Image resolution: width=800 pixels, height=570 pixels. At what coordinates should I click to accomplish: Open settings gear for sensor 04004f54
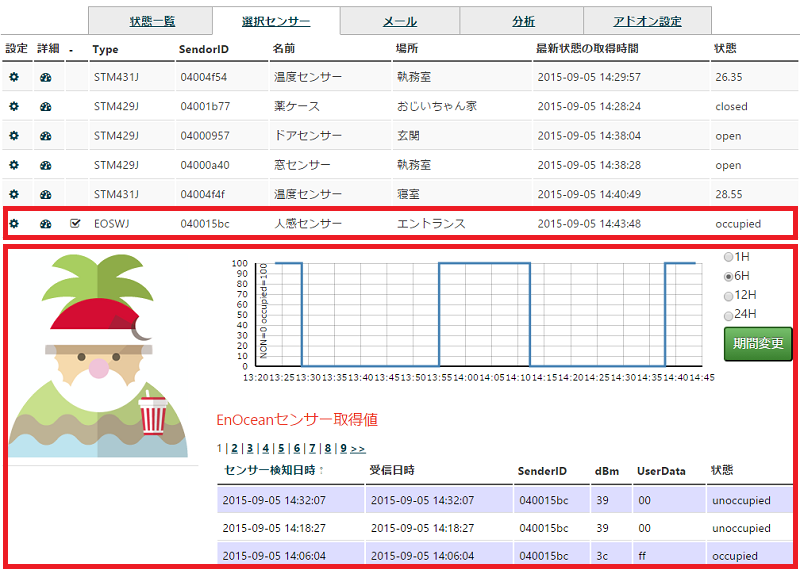pyautogui.click(x=14, y=78)
